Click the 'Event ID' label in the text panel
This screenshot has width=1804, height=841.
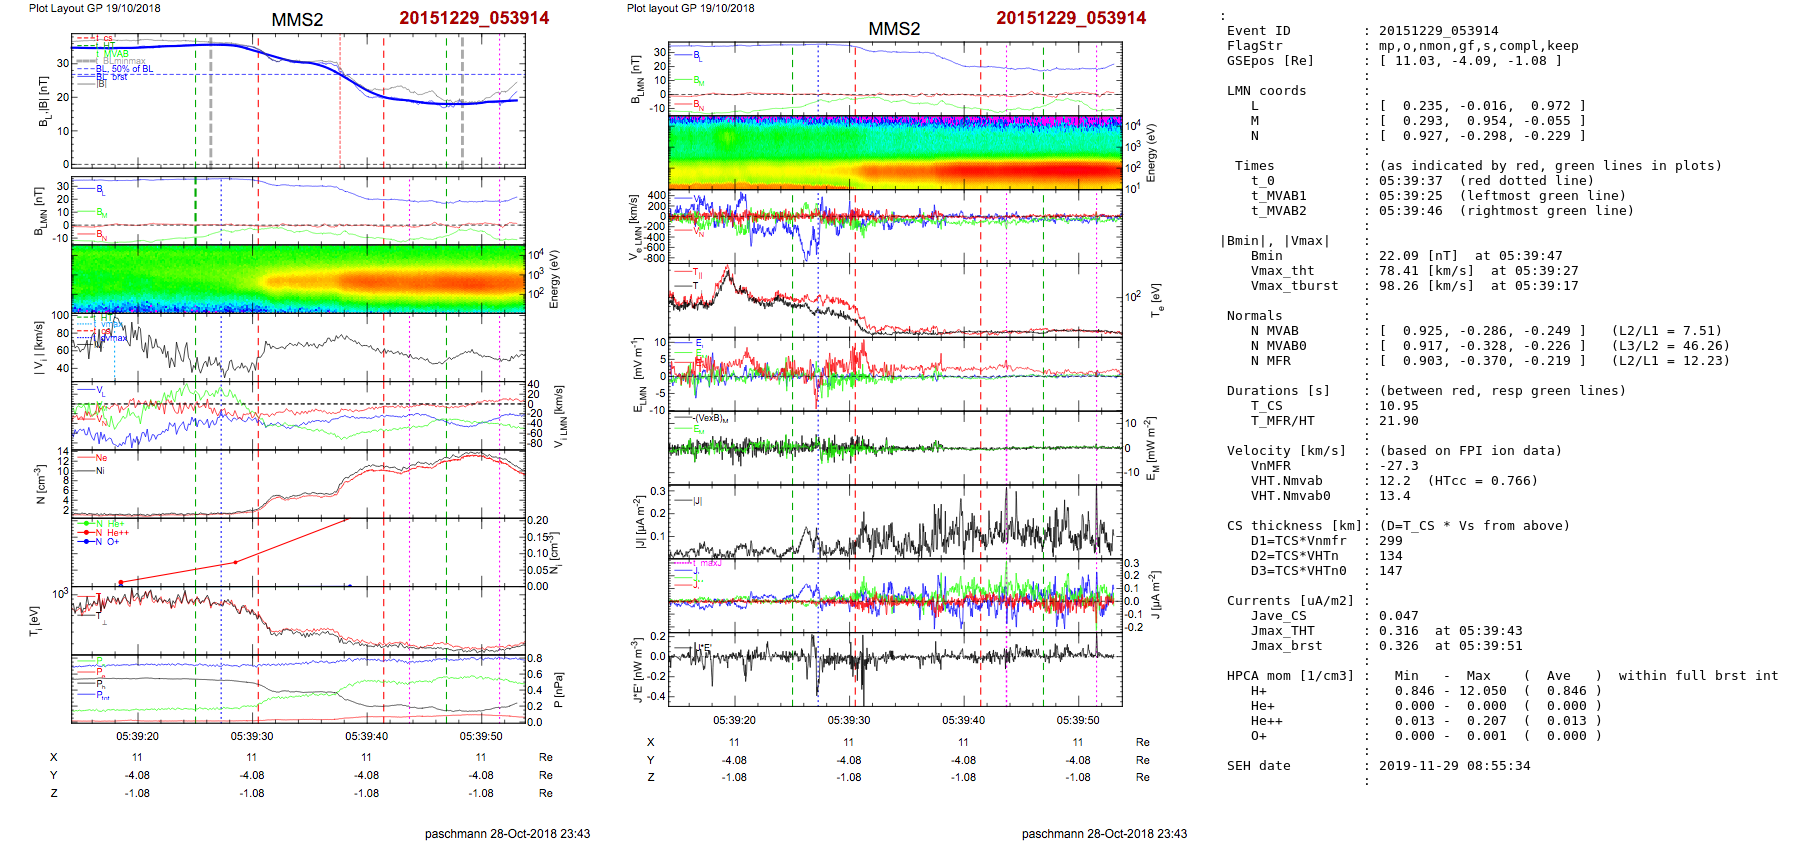point(1258,31)
